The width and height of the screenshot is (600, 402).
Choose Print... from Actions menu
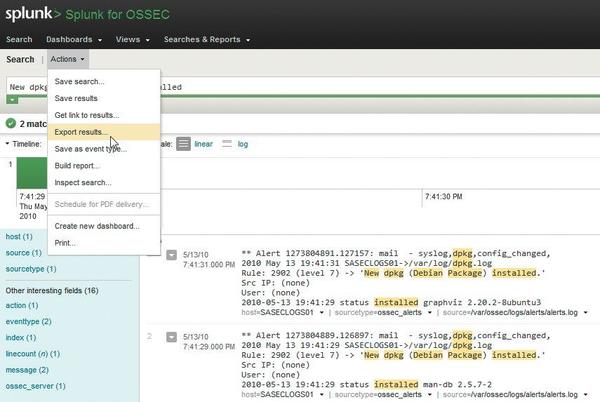point(104,243)
